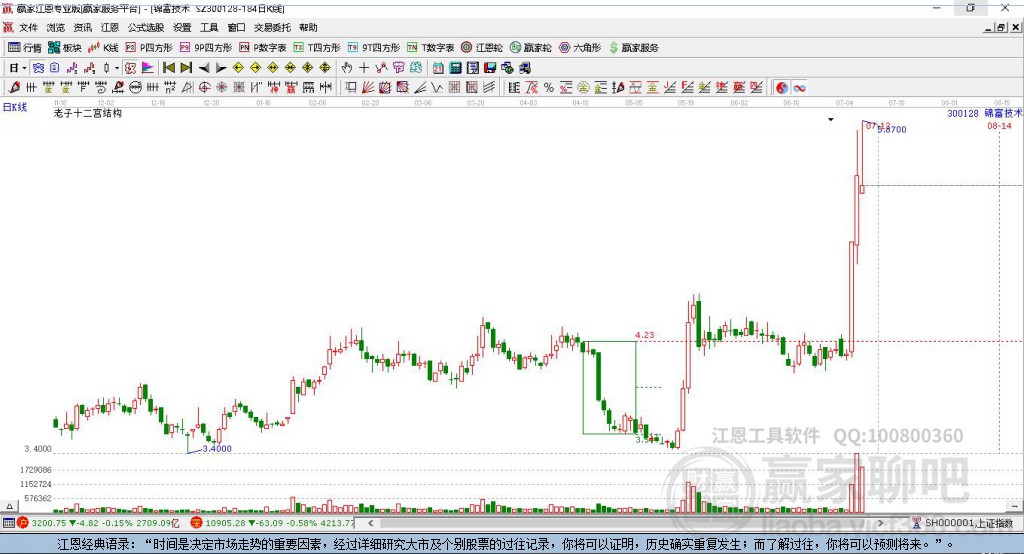Step chart right with black right arrow
The height and width of the screenshot is (554, 1024).
pos(221,68)
